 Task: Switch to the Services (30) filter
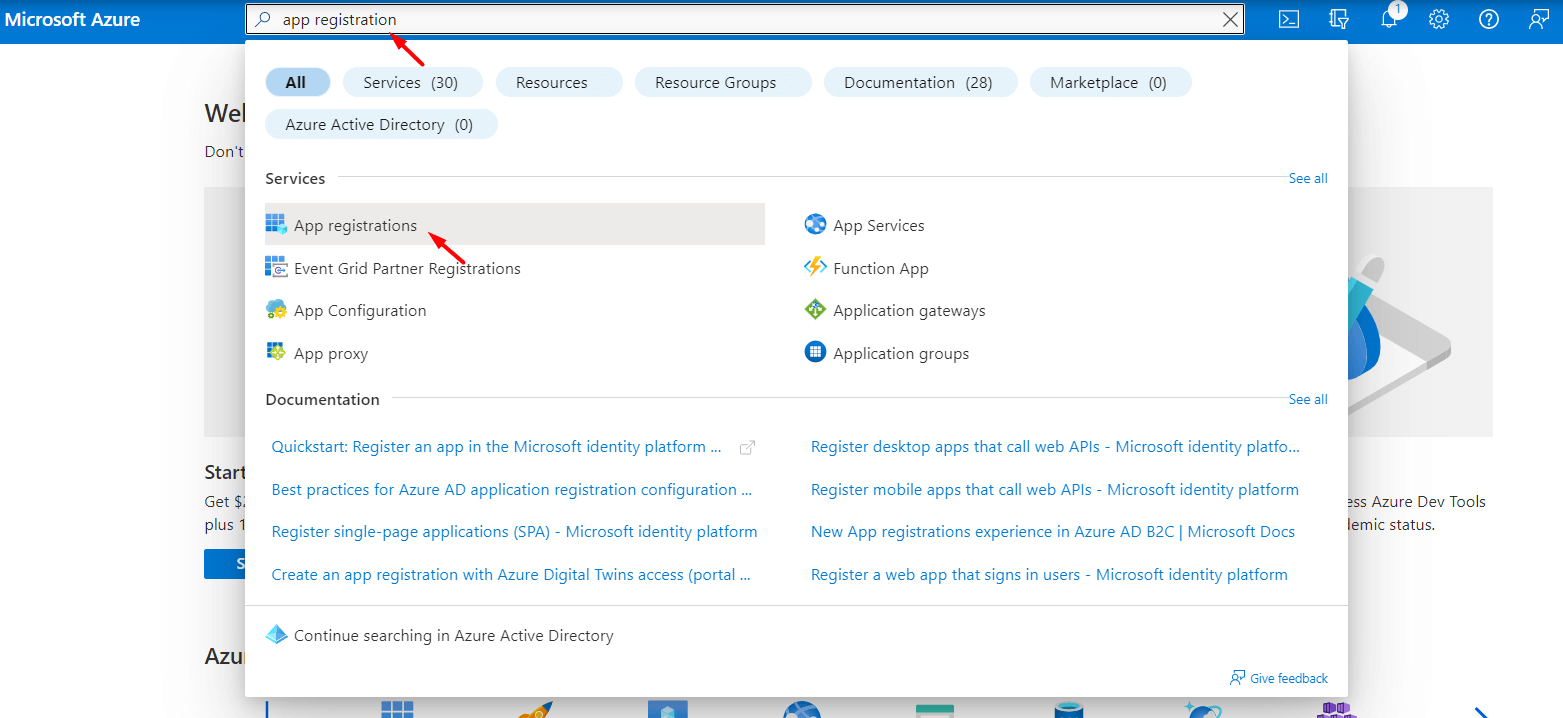(412, 82)
